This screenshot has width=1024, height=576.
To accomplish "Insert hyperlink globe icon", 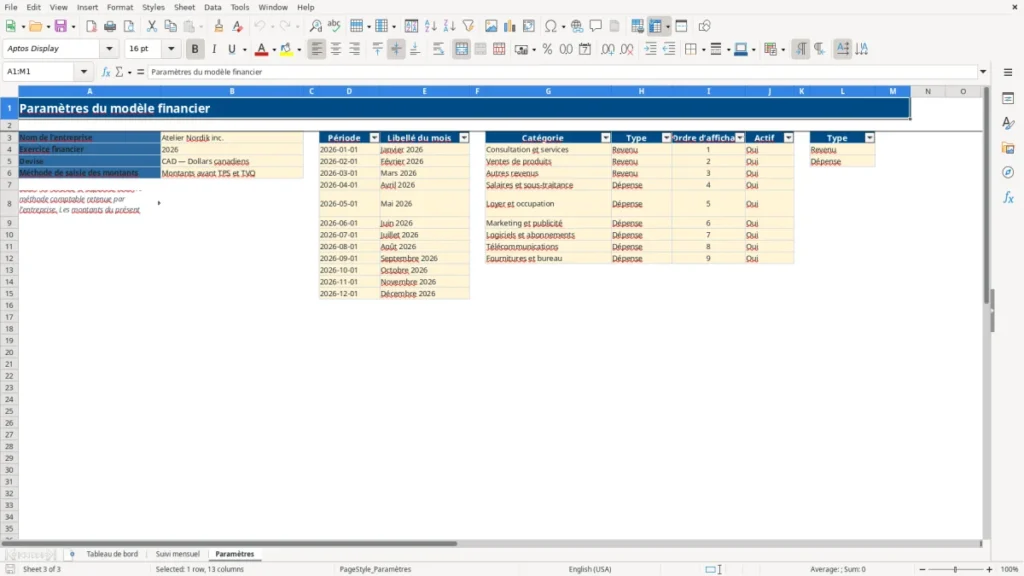I will 577,26.
